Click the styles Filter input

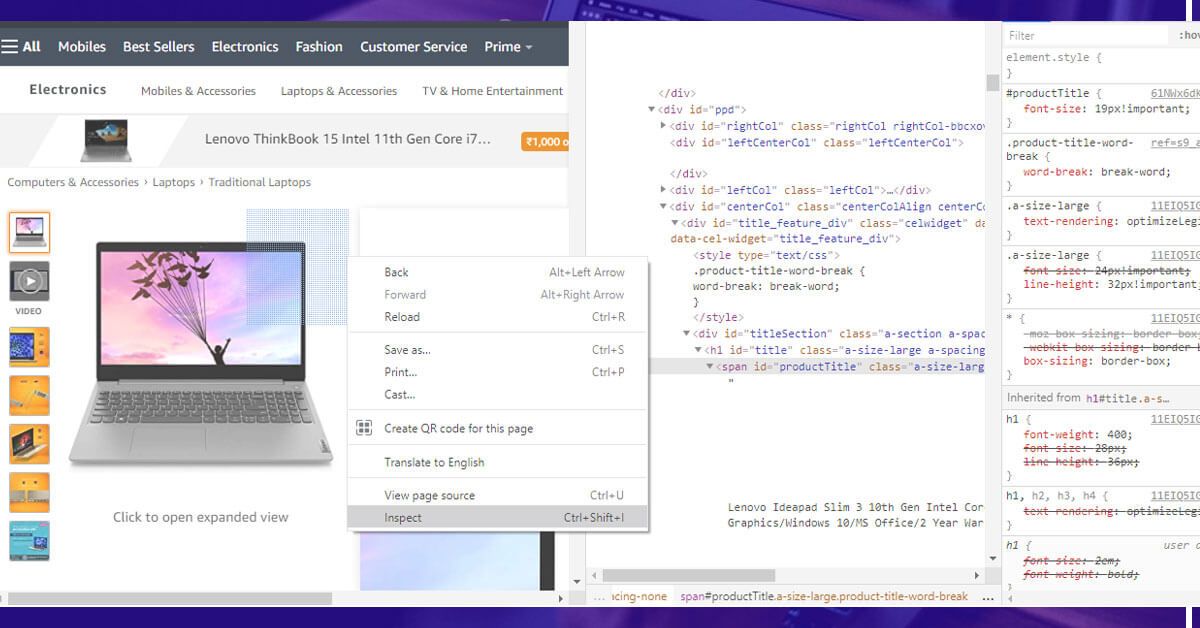1087,35
